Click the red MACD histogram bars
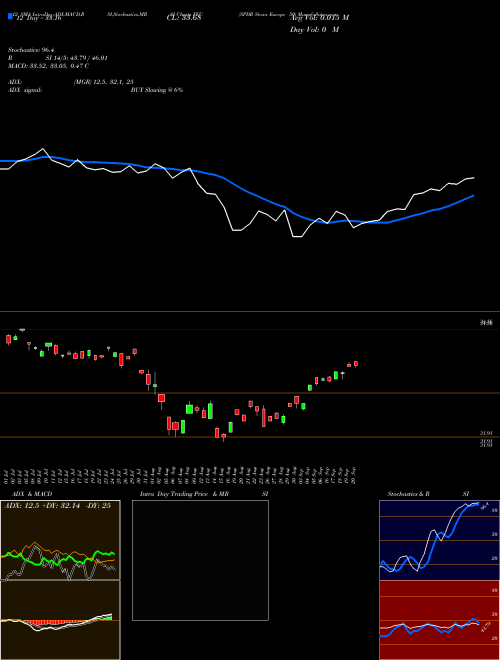500x660 pixels. point(56,622)
